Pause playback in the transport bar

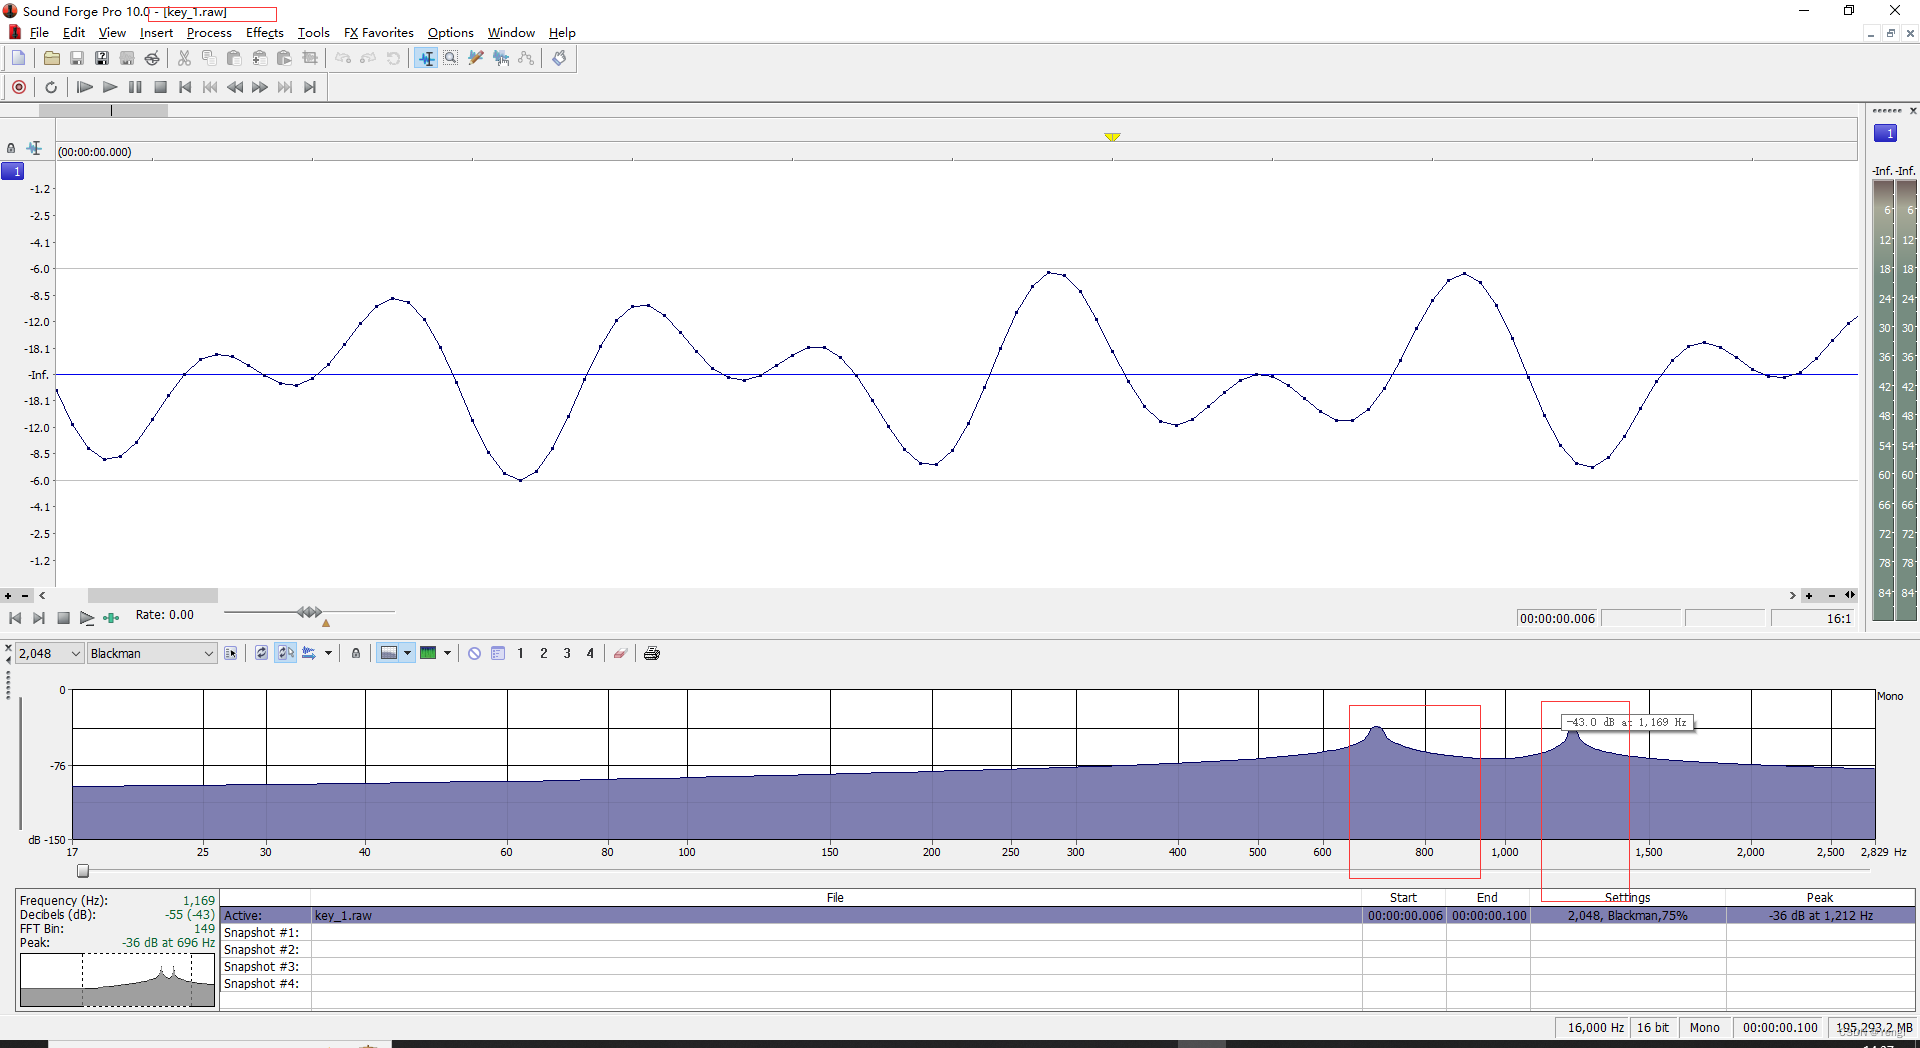(135, 87)
